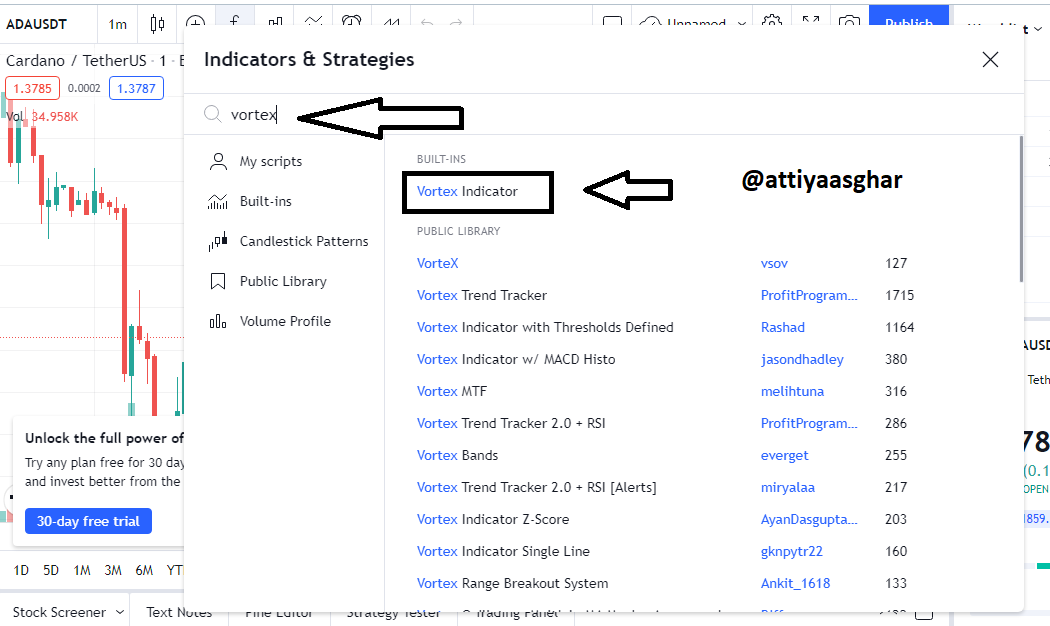Open author profile everget
Viewport: 1050px width, 626px height.
785,456
